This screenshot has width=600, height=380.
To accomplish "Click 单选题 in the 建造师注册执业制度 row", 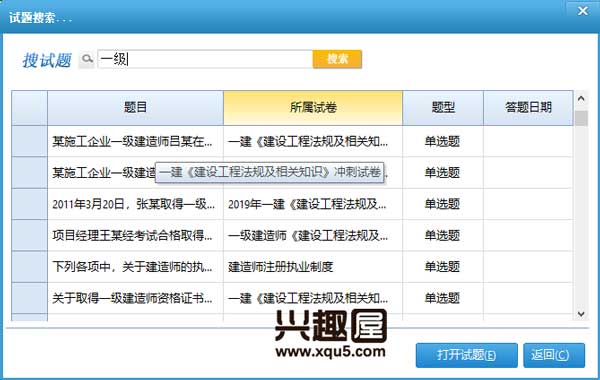I will tap(442, 267).
